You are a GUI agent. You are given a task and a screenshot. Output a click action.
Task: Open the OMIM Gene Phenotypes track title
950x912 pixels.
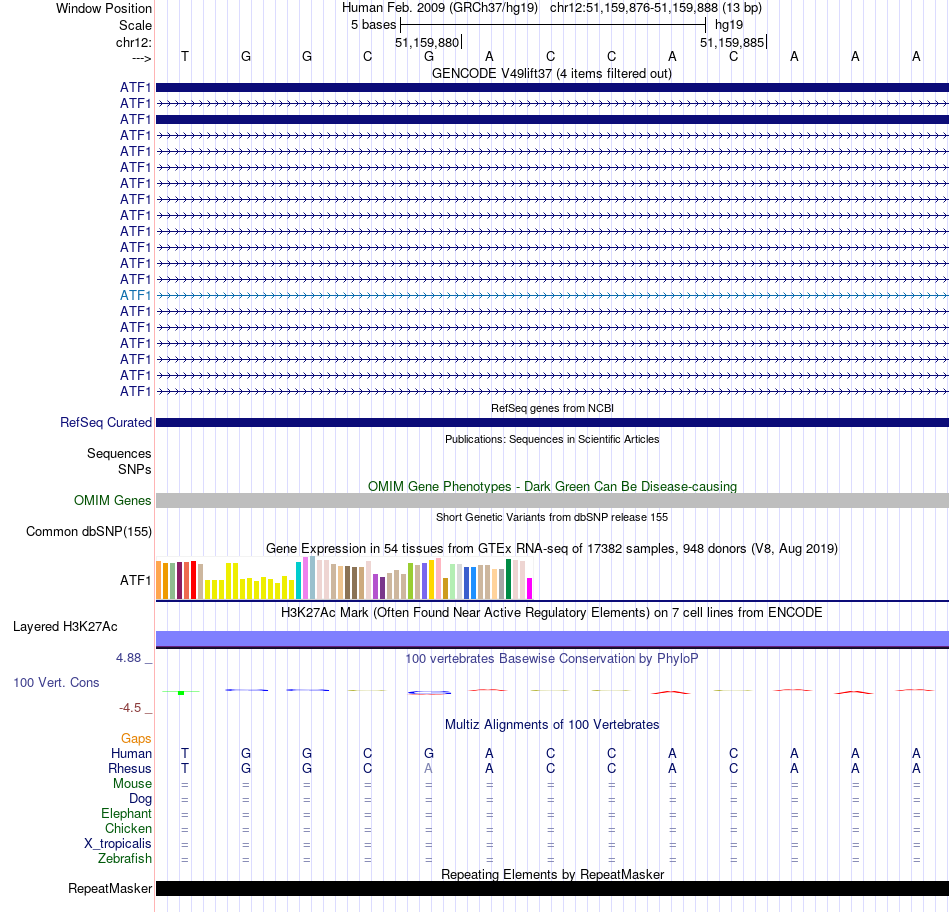click(x=552, y=486)
